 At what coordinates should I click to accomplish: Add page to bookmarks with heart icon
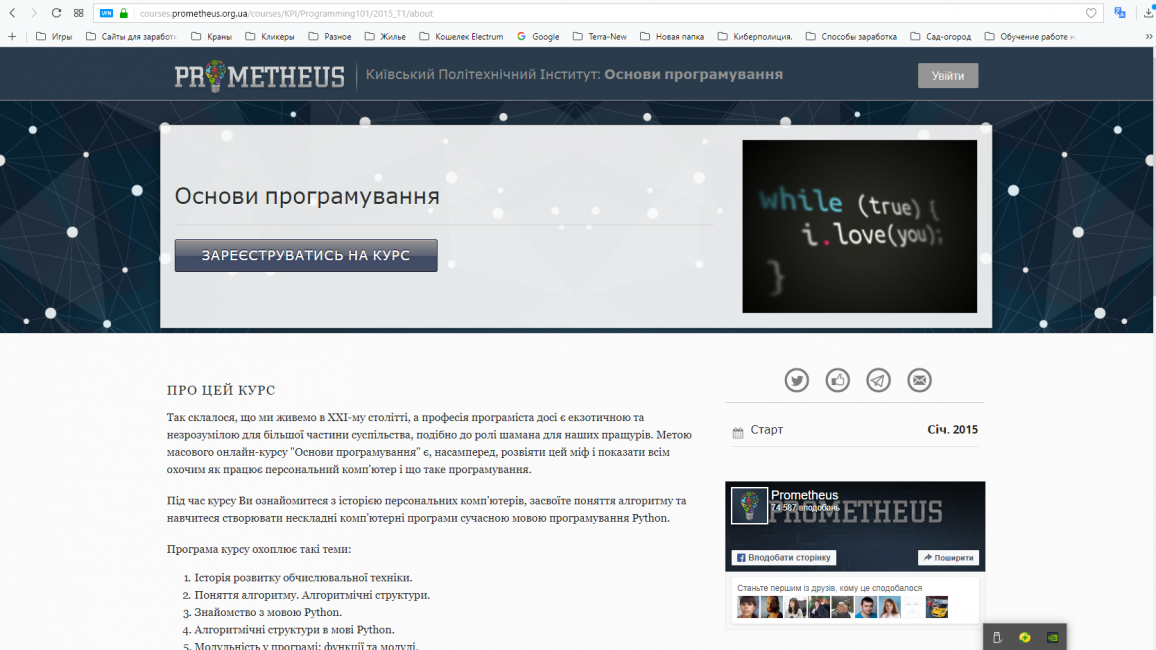pos(1091,13)
